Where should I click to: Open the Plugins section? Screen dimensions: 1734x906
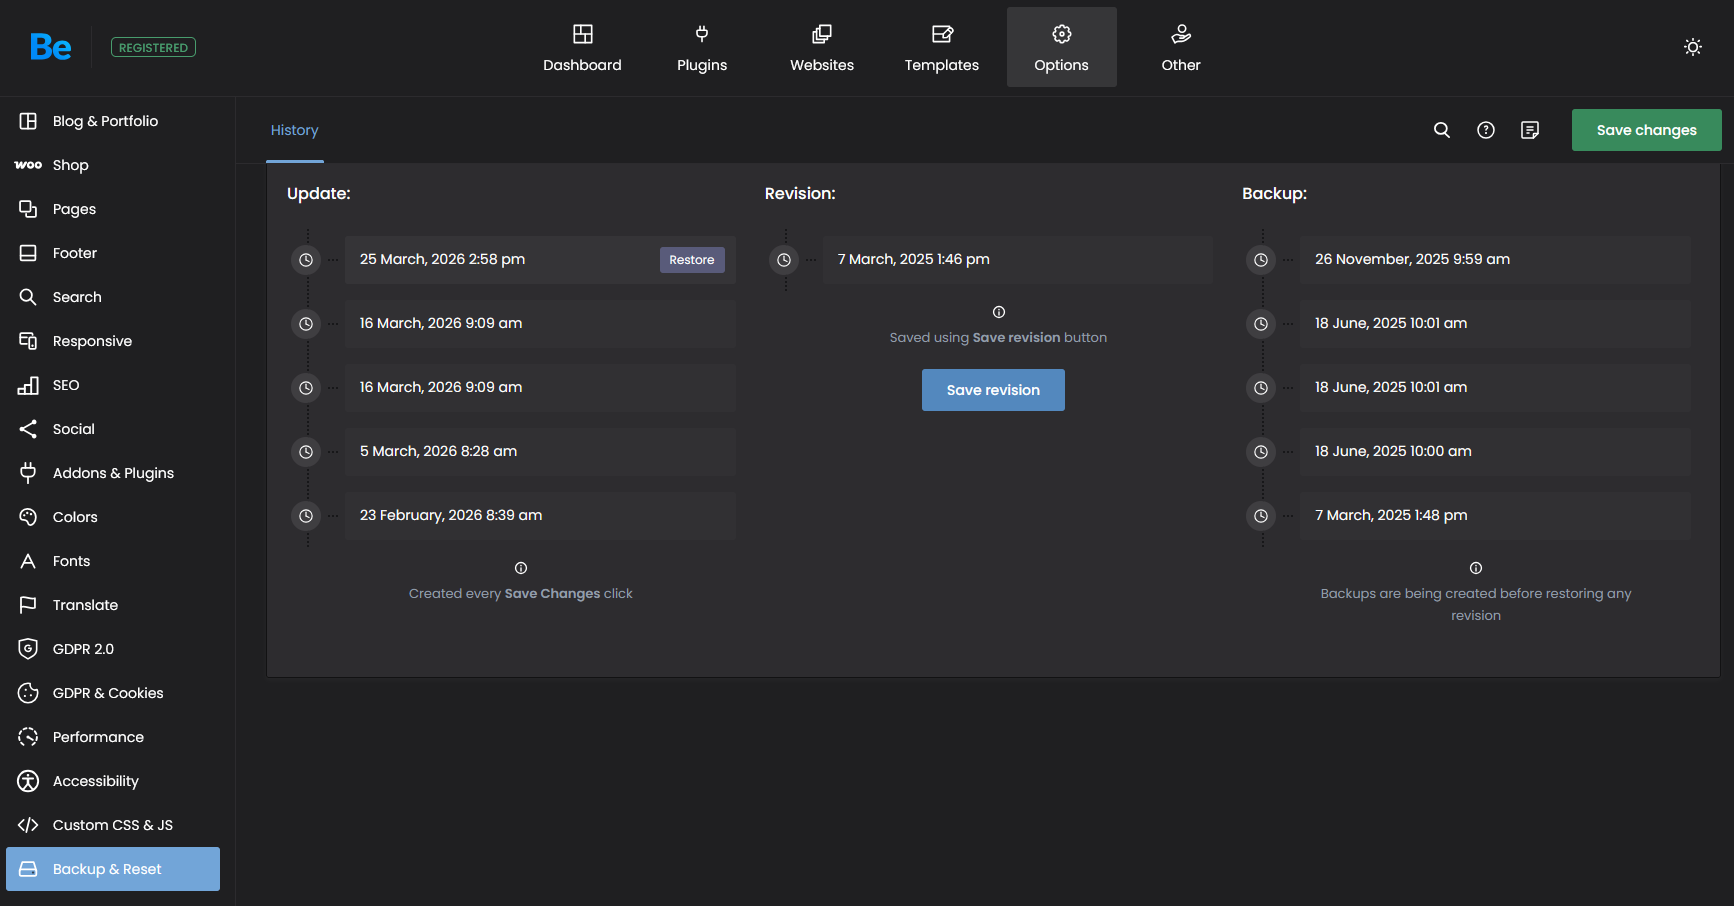702,48
